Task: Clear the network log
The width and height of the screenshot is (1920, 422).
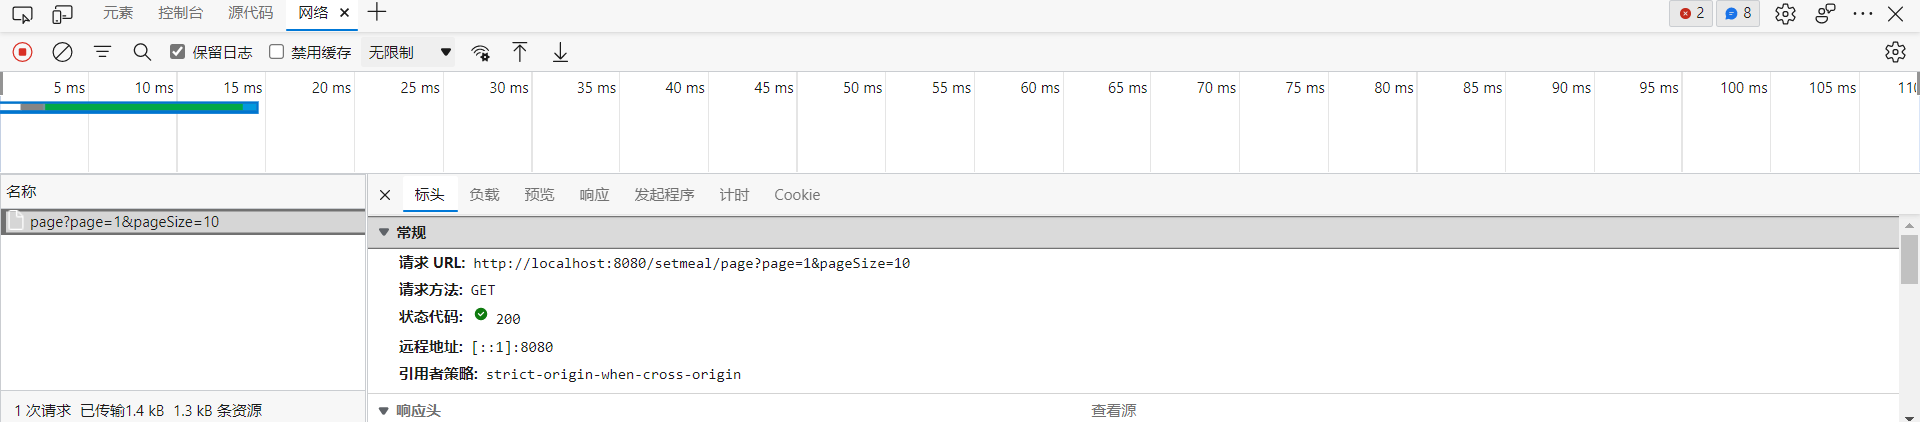Action: (x=62, y=52)
